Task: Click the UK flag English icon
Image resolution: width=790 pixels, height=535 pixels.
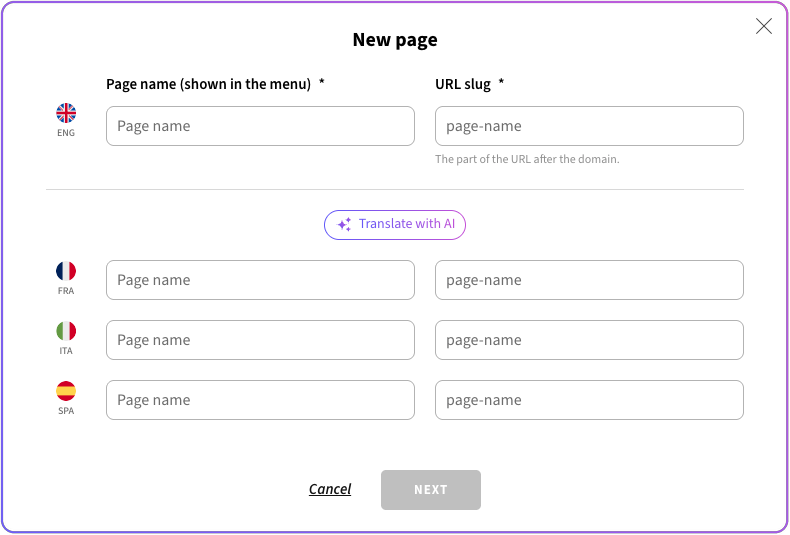Action: point(66,113)
